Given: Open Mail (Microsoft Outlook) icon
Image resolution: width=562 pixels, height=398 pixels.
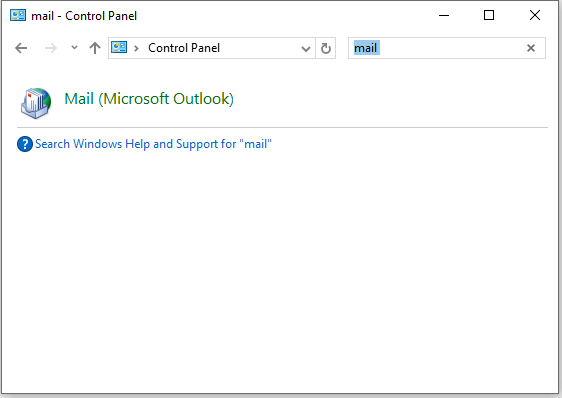Looking at the screenshot, I should click(36, 103).
